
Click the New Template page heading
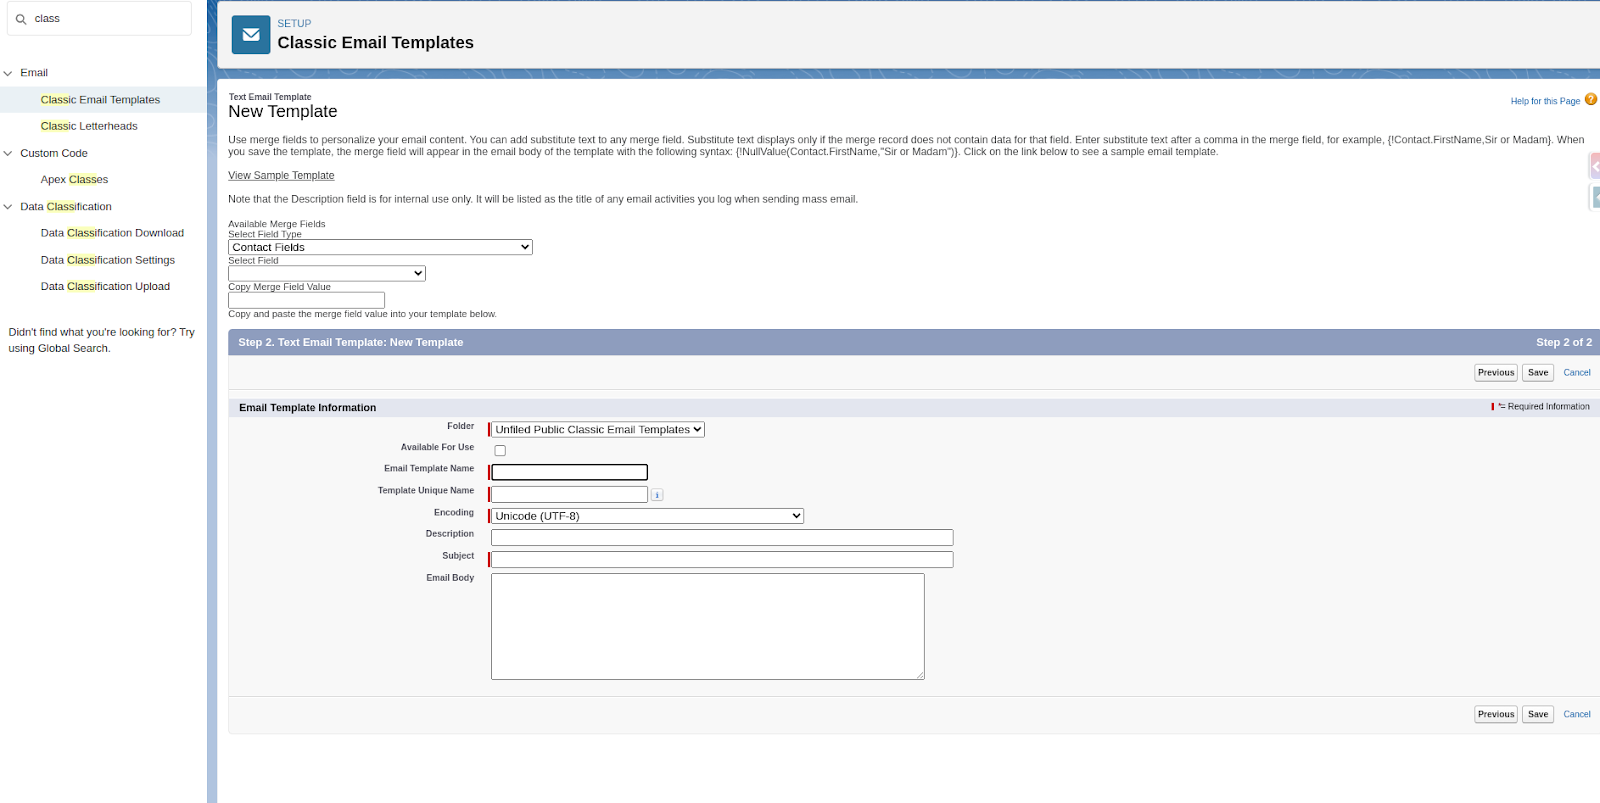point(283,112)
